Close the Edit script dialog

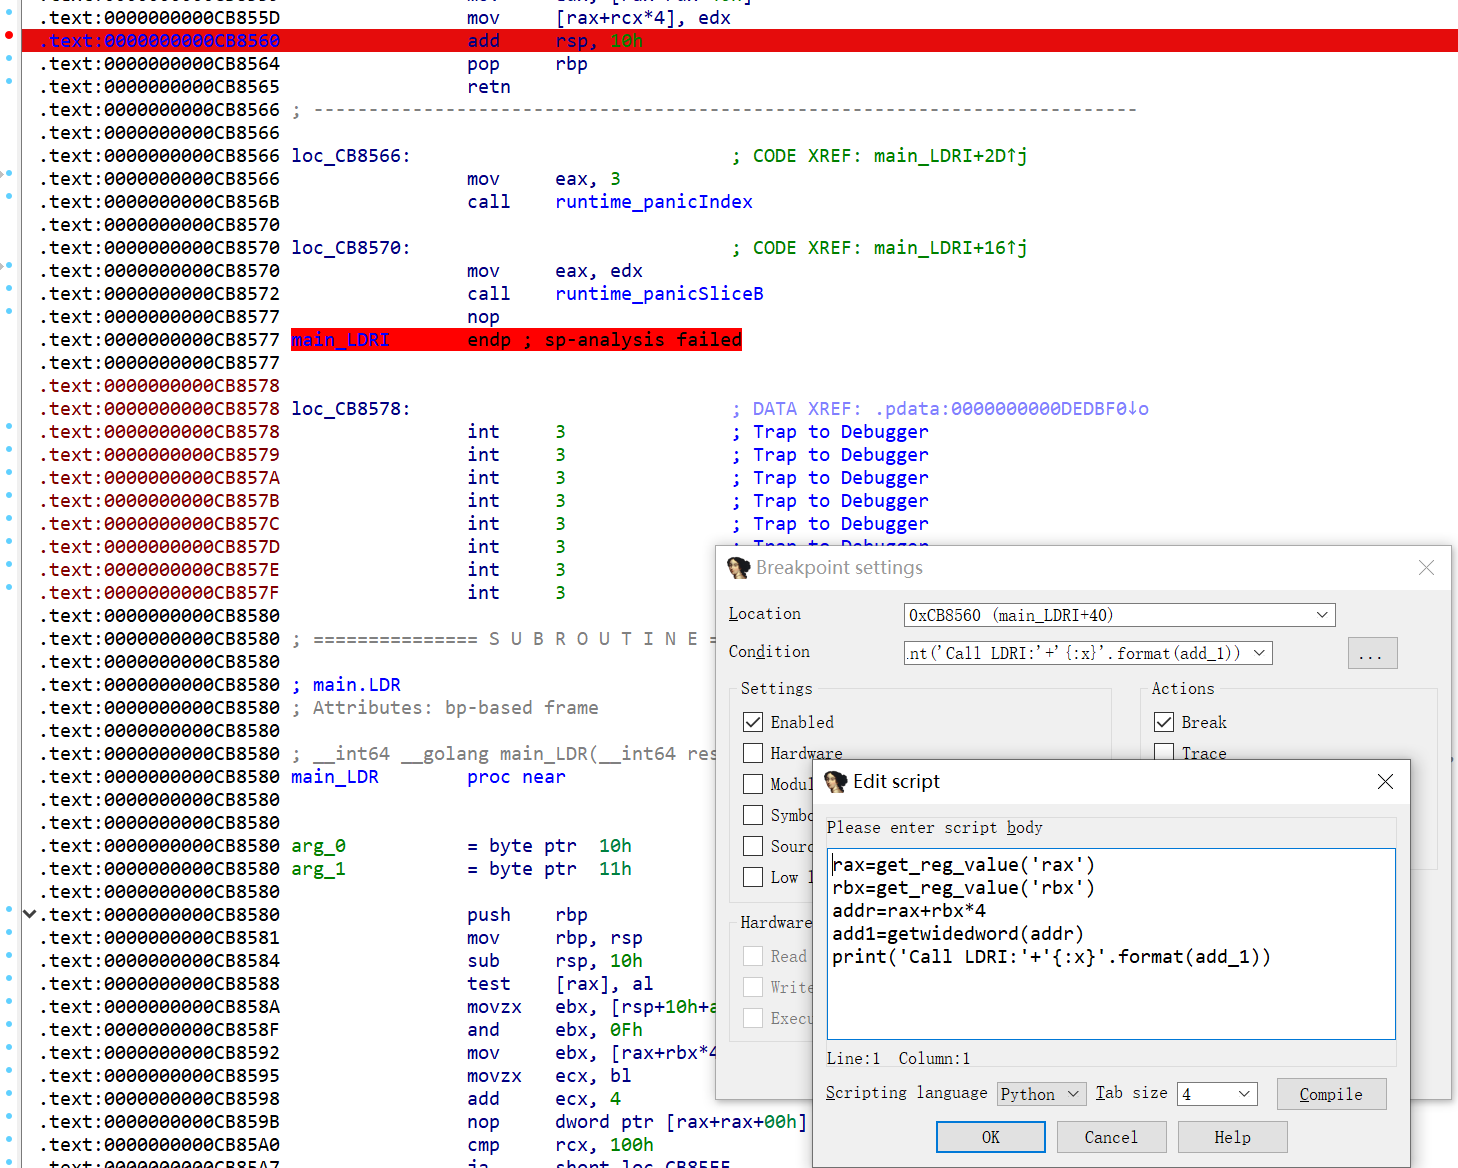pyautogui.click(x=1385, y=782)
